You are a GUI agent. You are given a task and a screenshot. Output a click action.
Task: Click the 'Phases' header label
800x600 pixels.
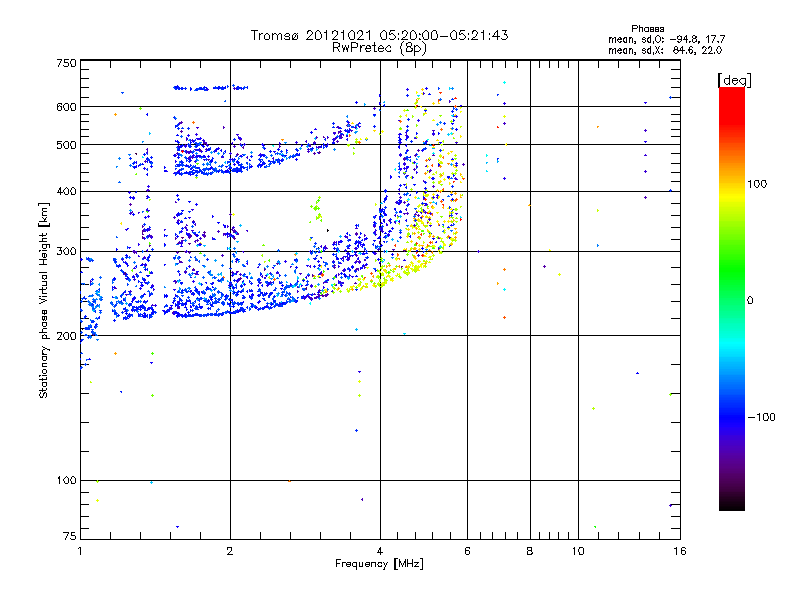pos(647,29)
